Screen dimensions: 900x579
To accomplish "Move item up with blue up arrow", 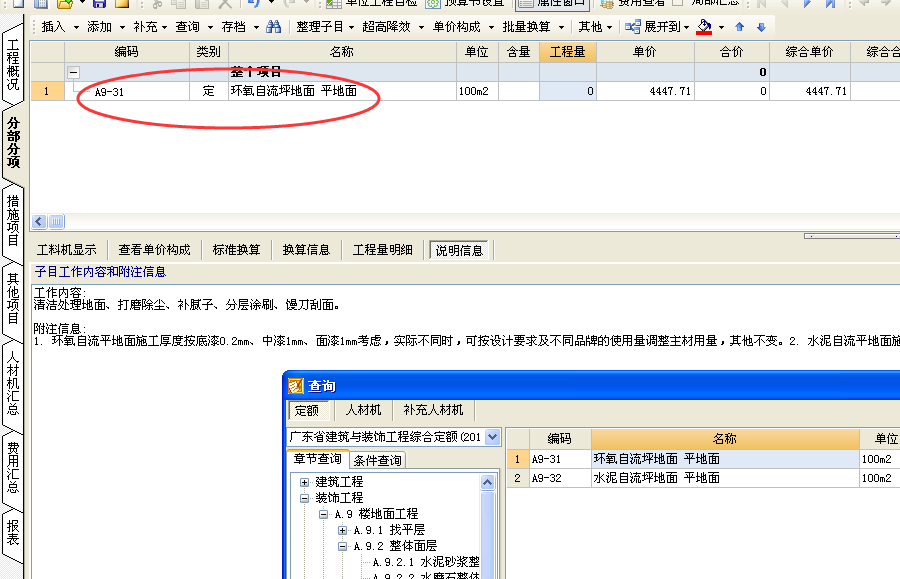I will click(740, 27).
